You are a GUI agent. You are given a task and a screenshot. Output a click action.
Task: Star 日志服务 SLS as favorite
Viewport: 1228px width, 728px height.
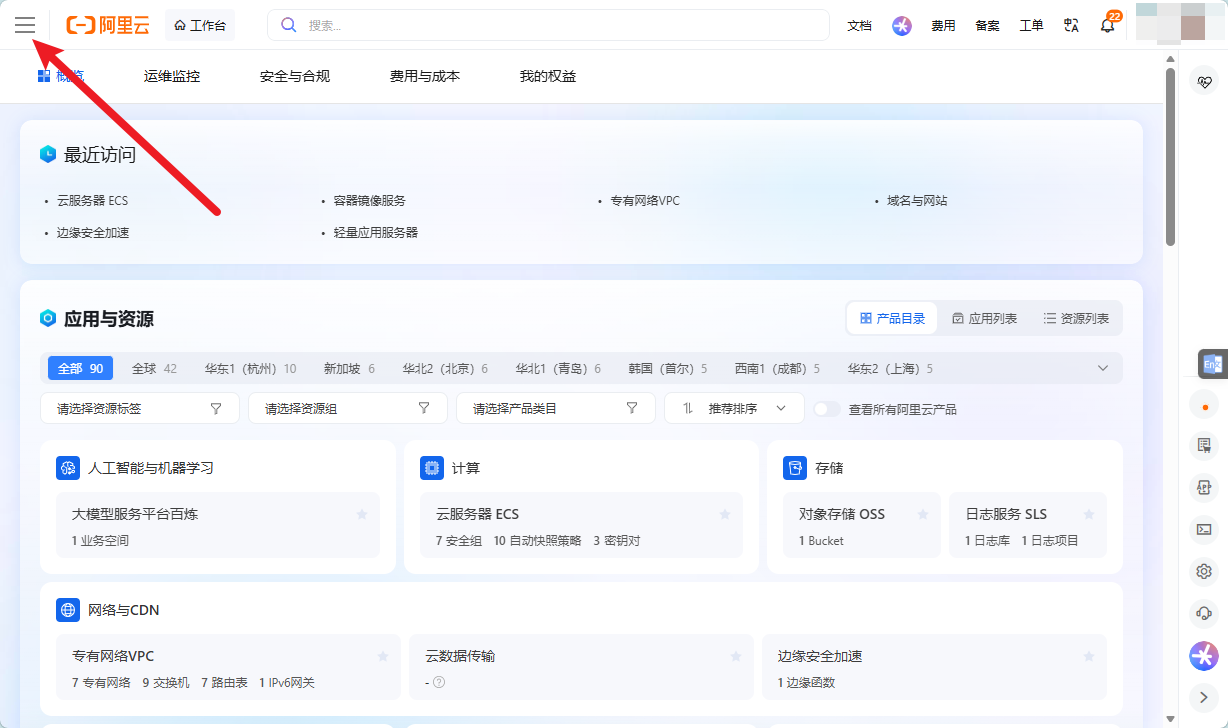click(1089, 514)
